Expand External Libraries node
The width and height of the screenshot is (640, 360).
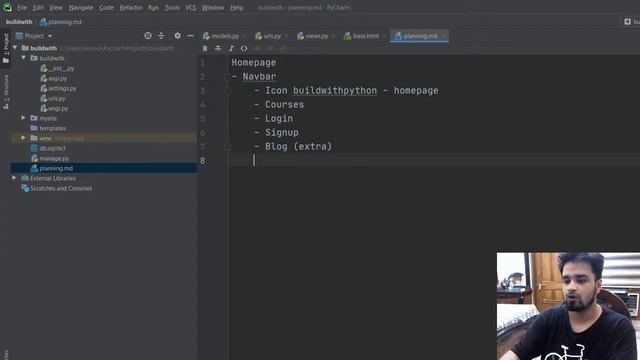(x=14, y=178)
